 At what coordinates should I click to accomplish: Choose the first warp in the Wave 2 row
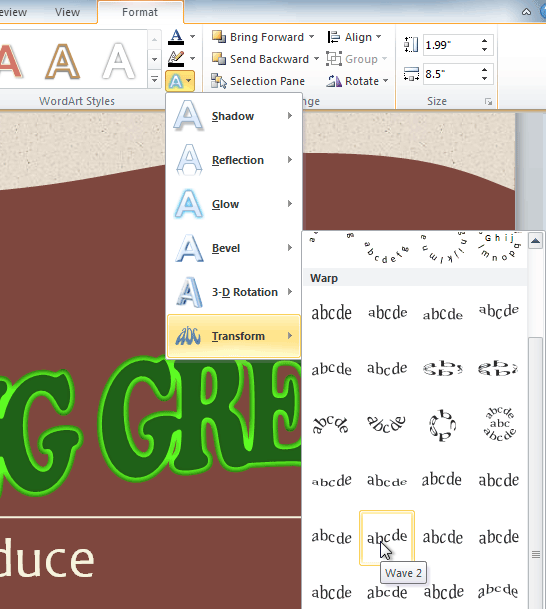click(x=331, y=538)
